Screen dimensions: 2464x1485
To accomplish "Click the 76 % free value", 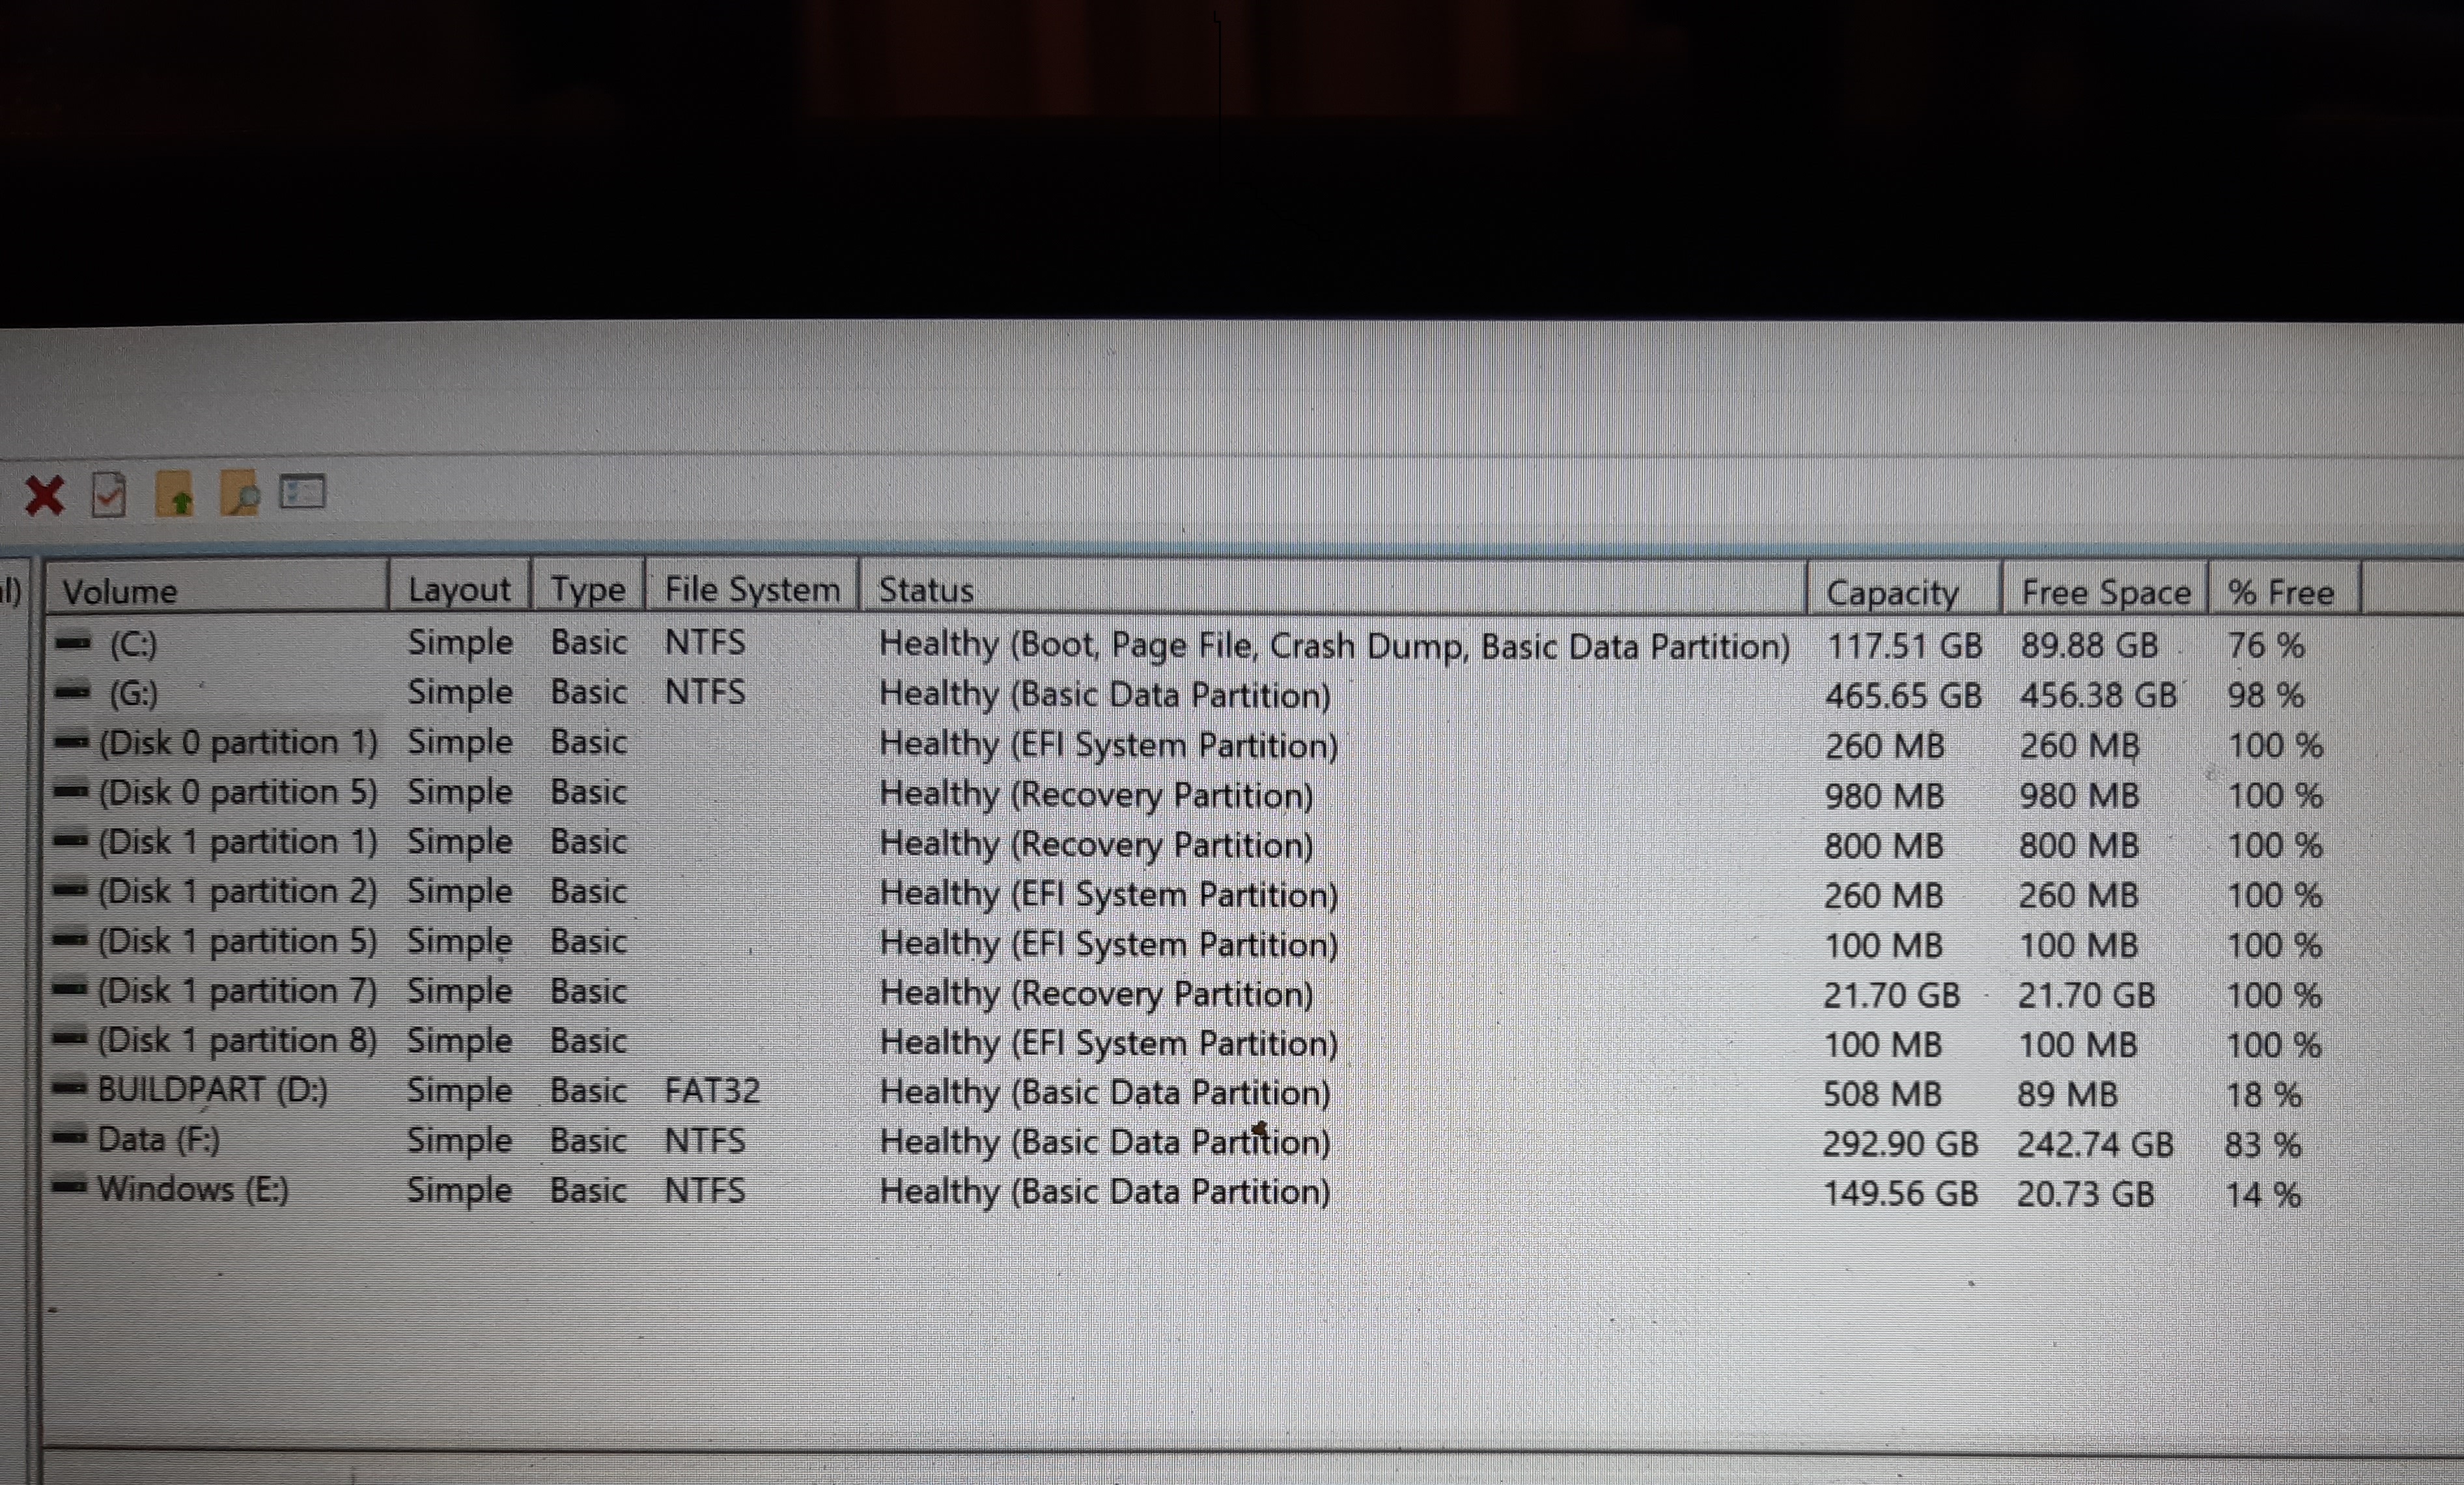I will 2266,646.
